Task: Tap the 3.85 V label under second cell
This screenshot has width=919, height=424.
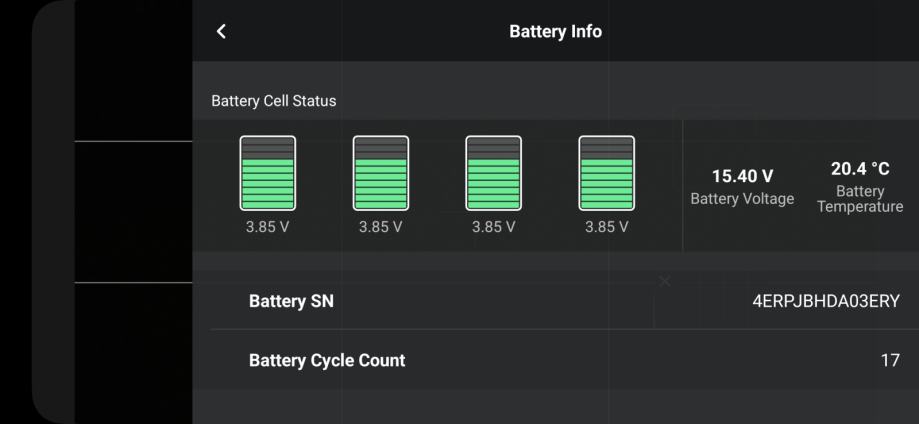Action: pos(380,227)
